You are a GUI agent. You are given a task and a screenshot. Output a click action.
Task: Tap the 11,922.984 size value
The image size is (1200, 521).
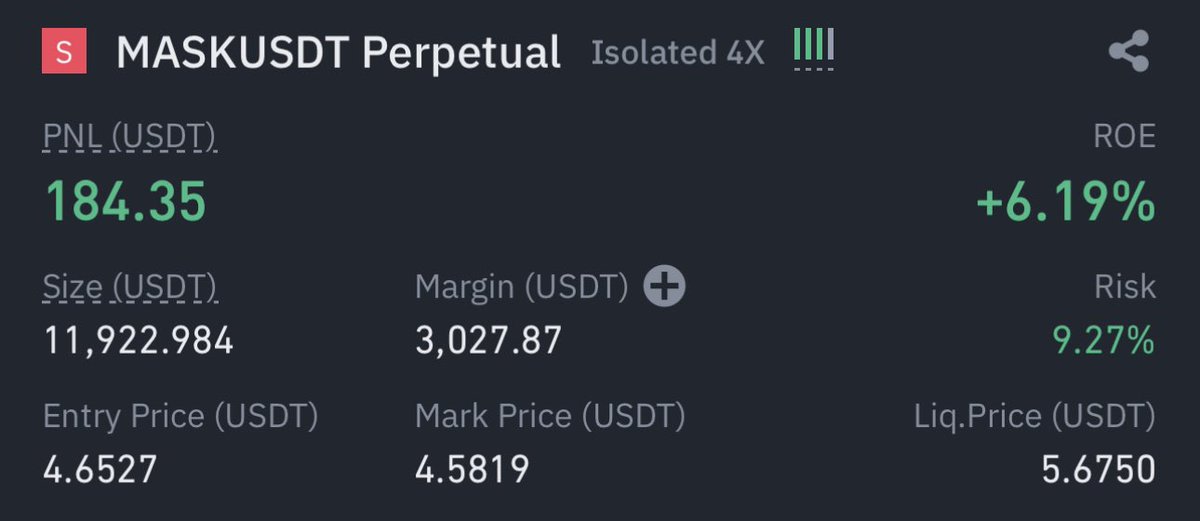[139, 341]
